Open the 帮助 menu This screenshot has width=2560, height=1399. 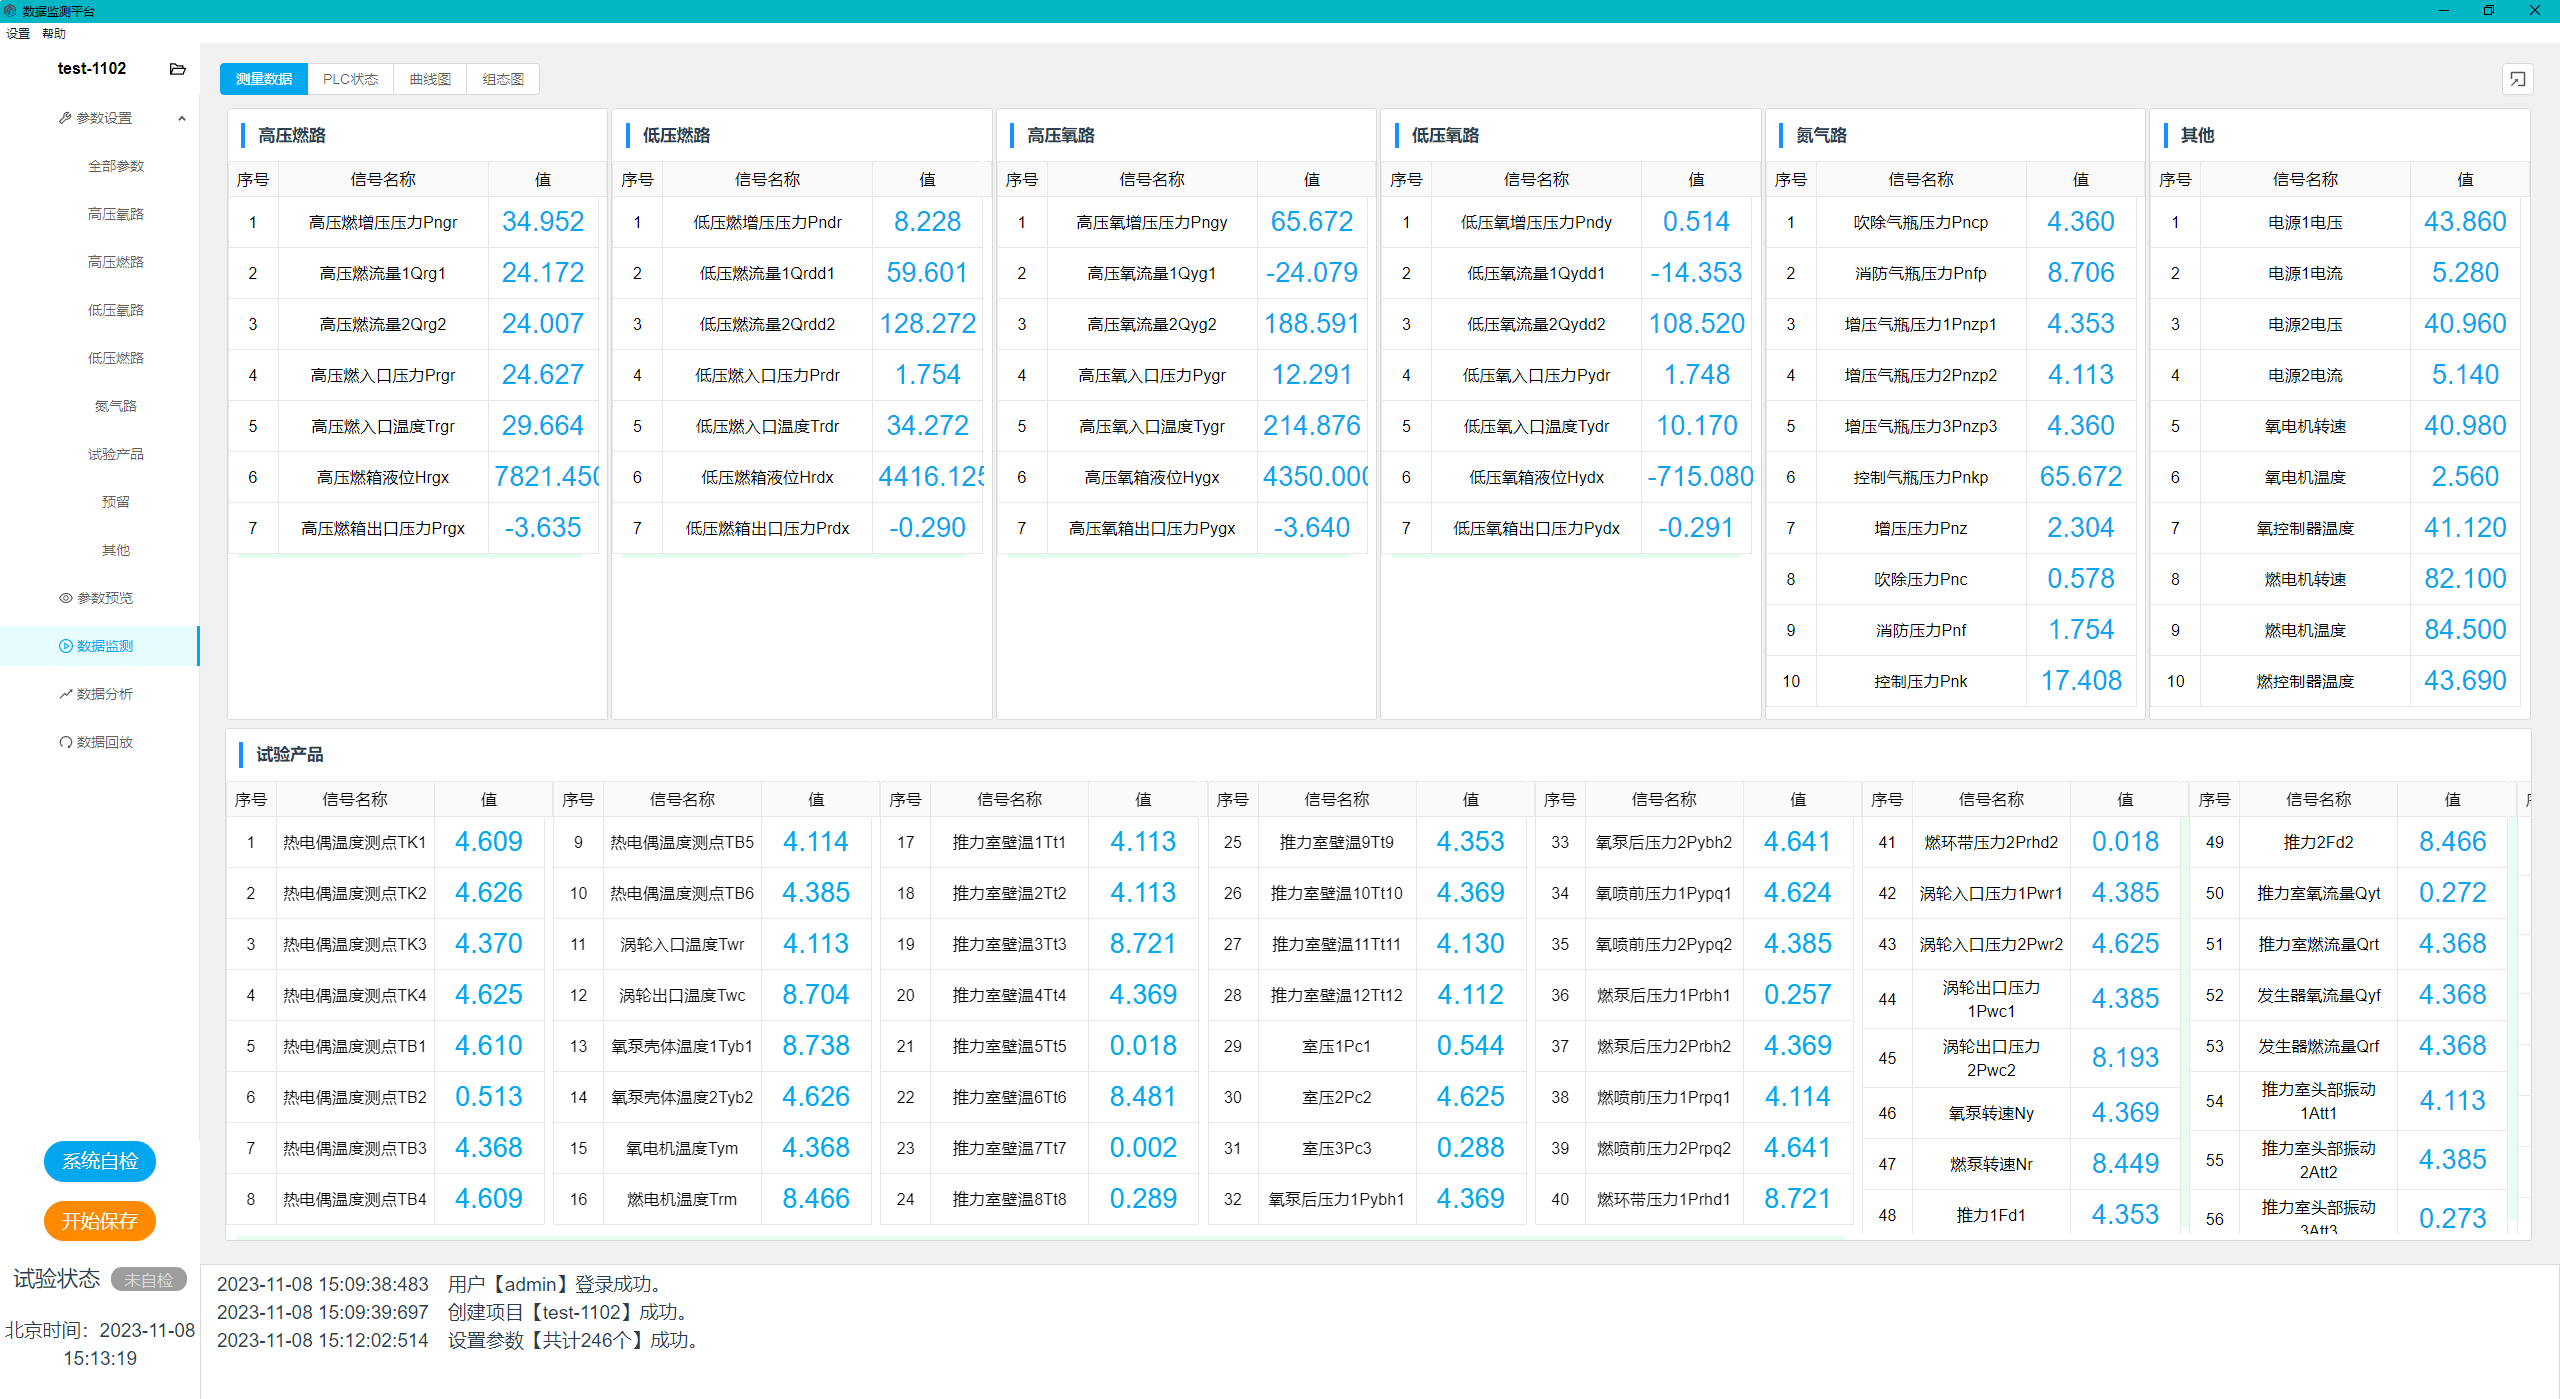click(x=54, y=33)
